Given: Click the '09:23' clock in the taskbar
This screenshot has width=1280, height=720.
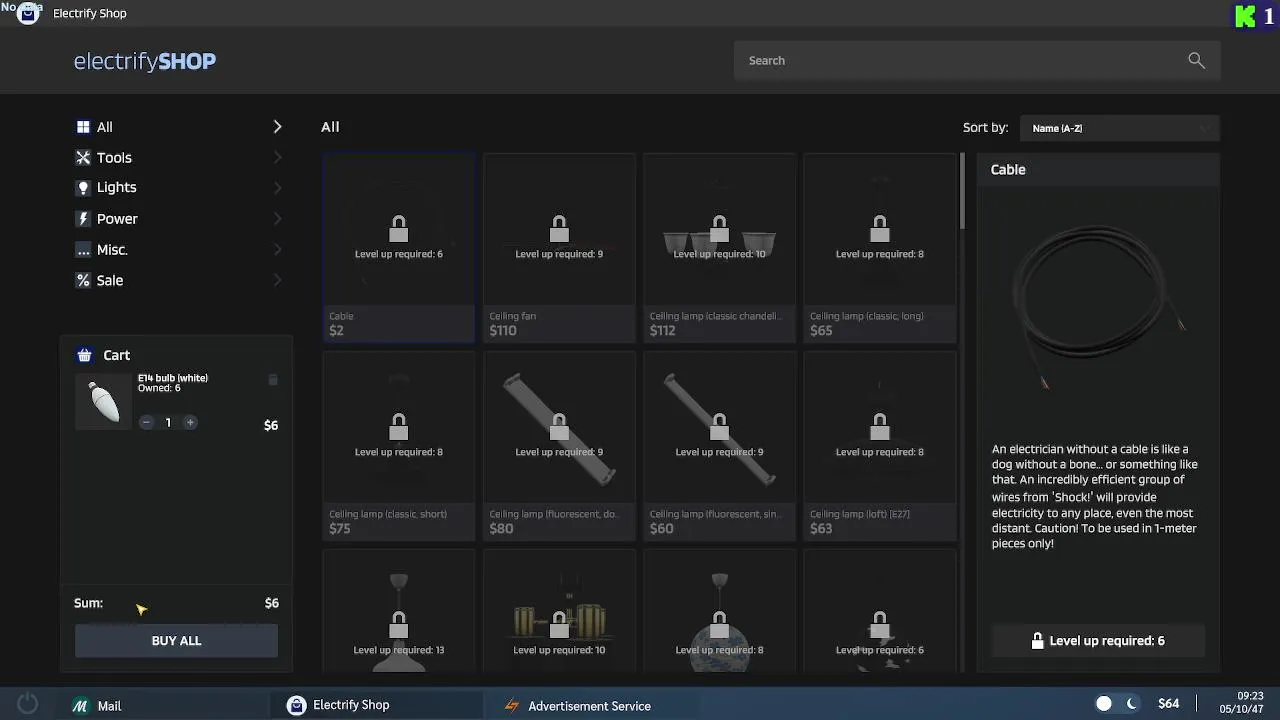Looking at the screenshot, I should click(x=1250, y=696).
